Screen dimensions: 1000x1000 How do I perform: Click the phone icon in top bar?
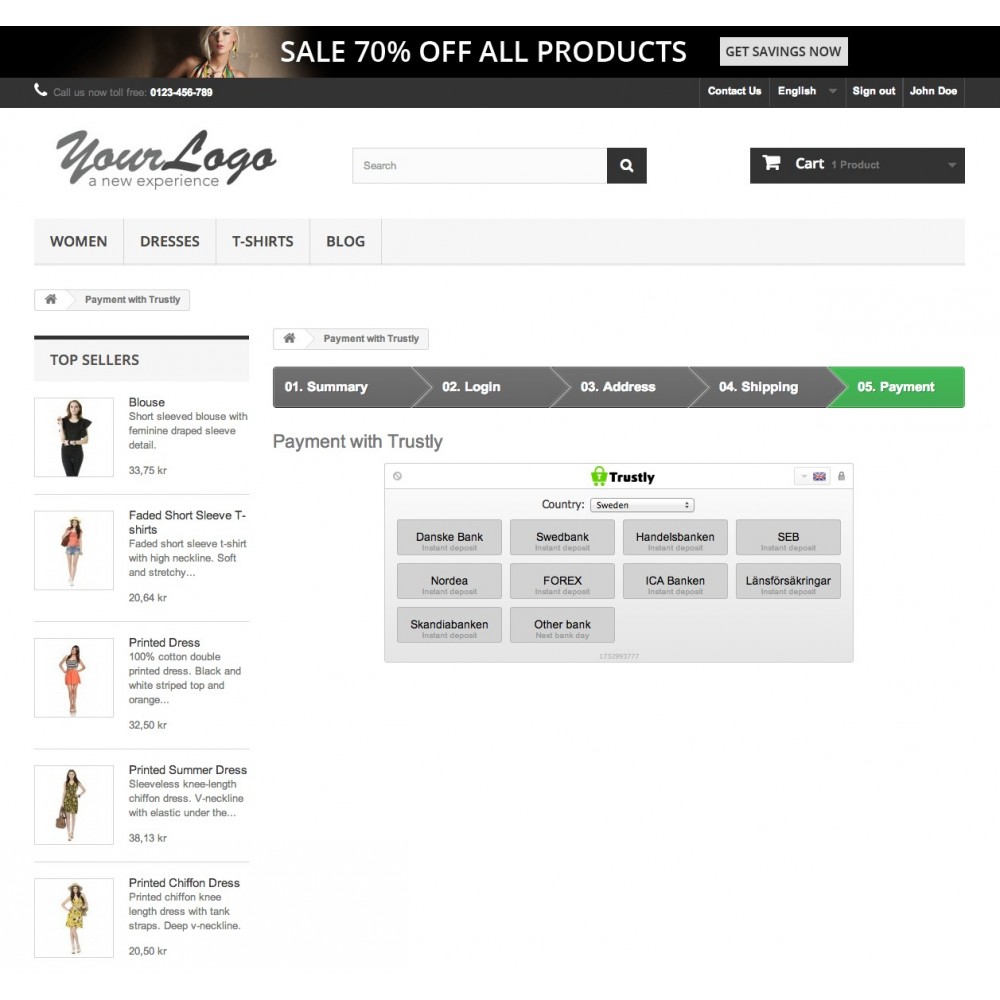pos(40,90)
